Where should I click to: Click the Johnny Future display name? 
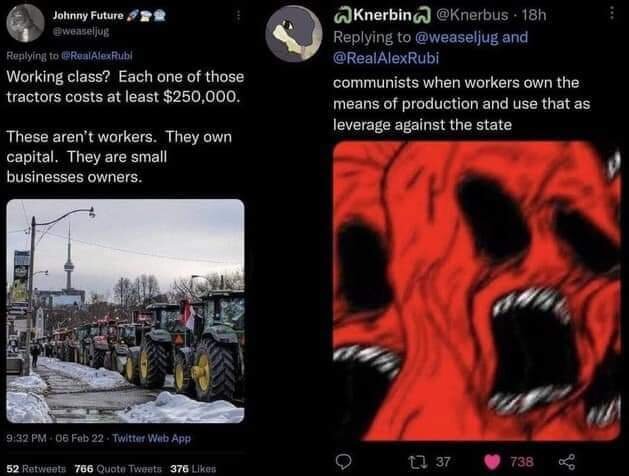pyautogui.click(x=88, y=16)
